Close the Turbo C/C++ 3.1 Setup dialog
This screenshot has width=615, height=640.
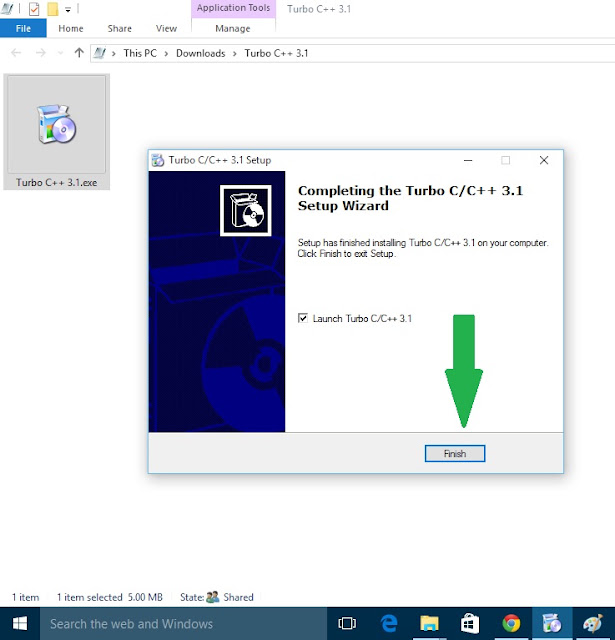point(544,160)
